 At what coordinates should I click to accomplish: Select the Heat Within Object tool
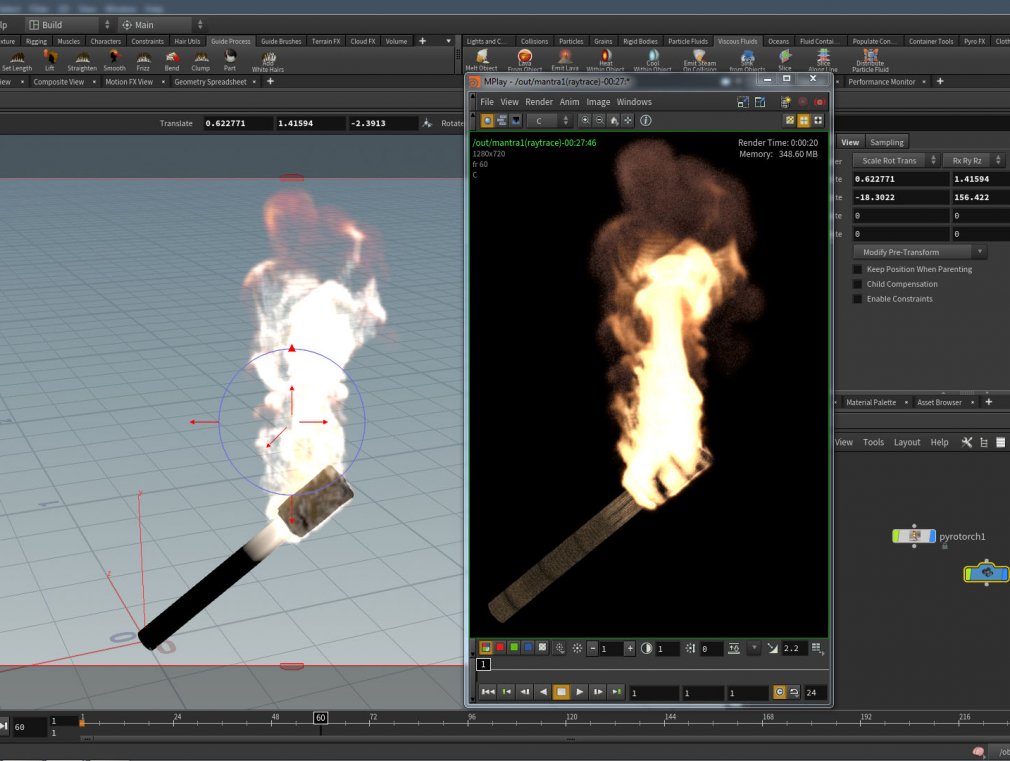pyautogui.click(x=605, y=61)
